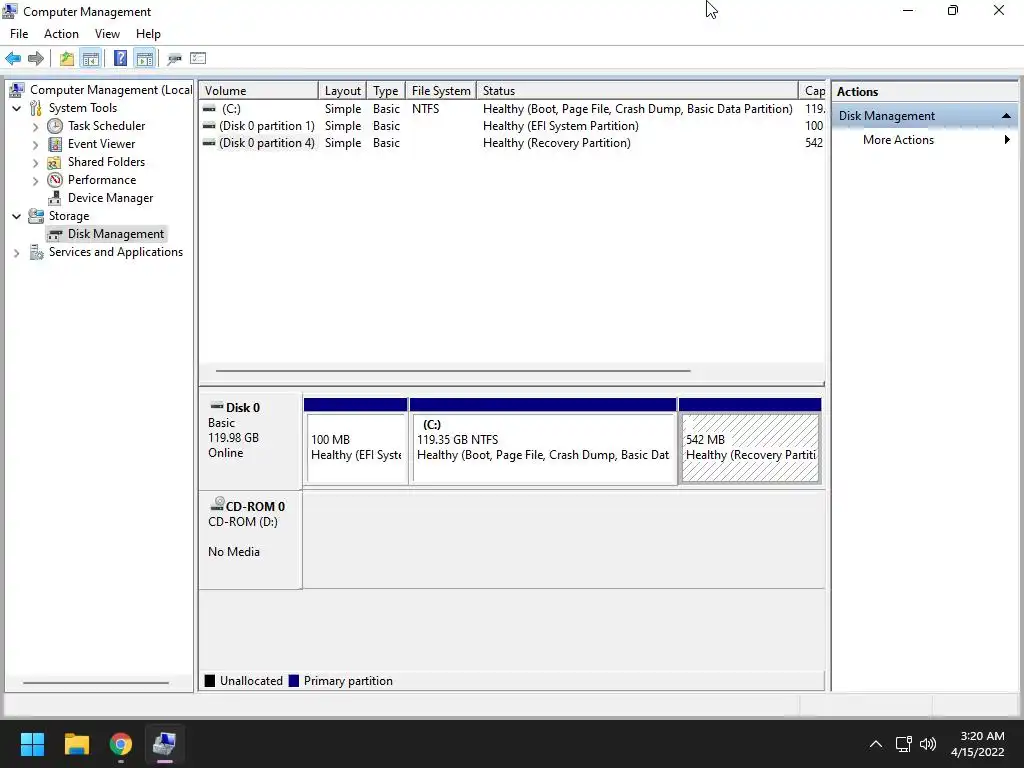Click the CD-ROM 0 disc icon
The width and height of the screenshot is (1024, 768).
coord(217,504)
